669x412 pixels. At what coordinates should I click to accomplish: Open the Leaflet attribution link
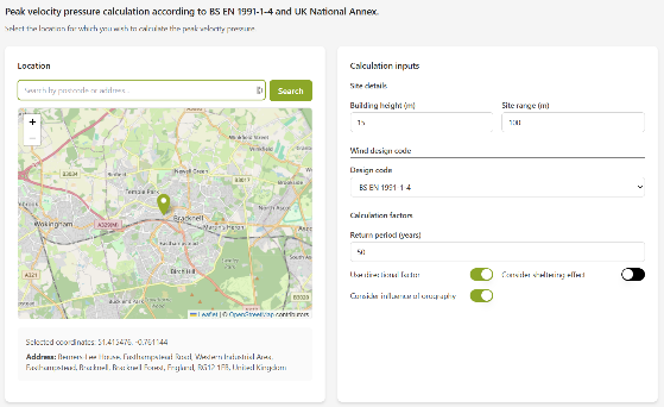tap(209, 314)
